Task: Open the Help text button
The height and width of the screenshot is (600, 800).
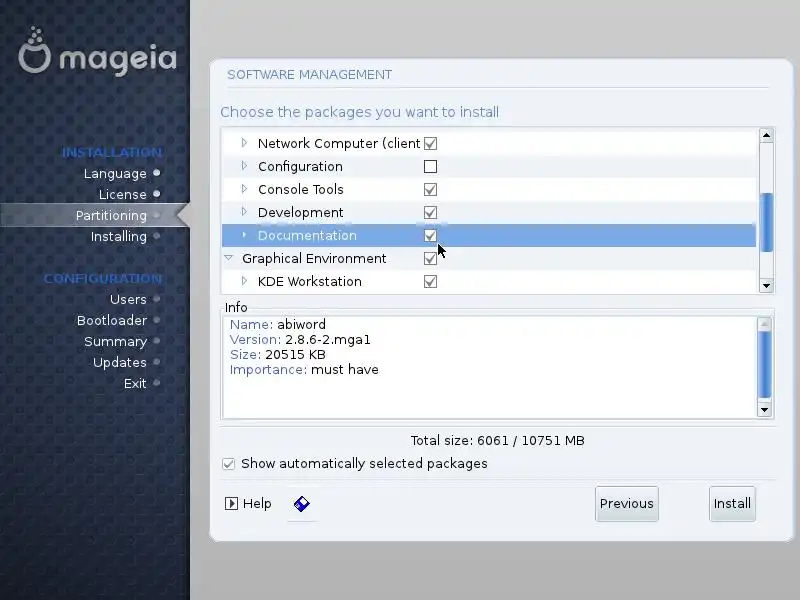Action: [257, 504]
